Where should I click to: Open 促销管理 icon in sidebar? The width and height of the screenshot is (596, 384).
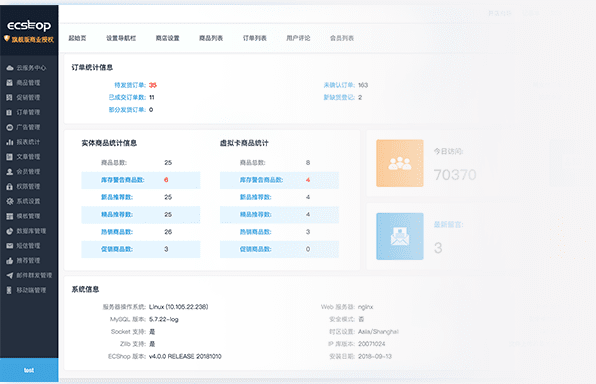pos(10,97)
